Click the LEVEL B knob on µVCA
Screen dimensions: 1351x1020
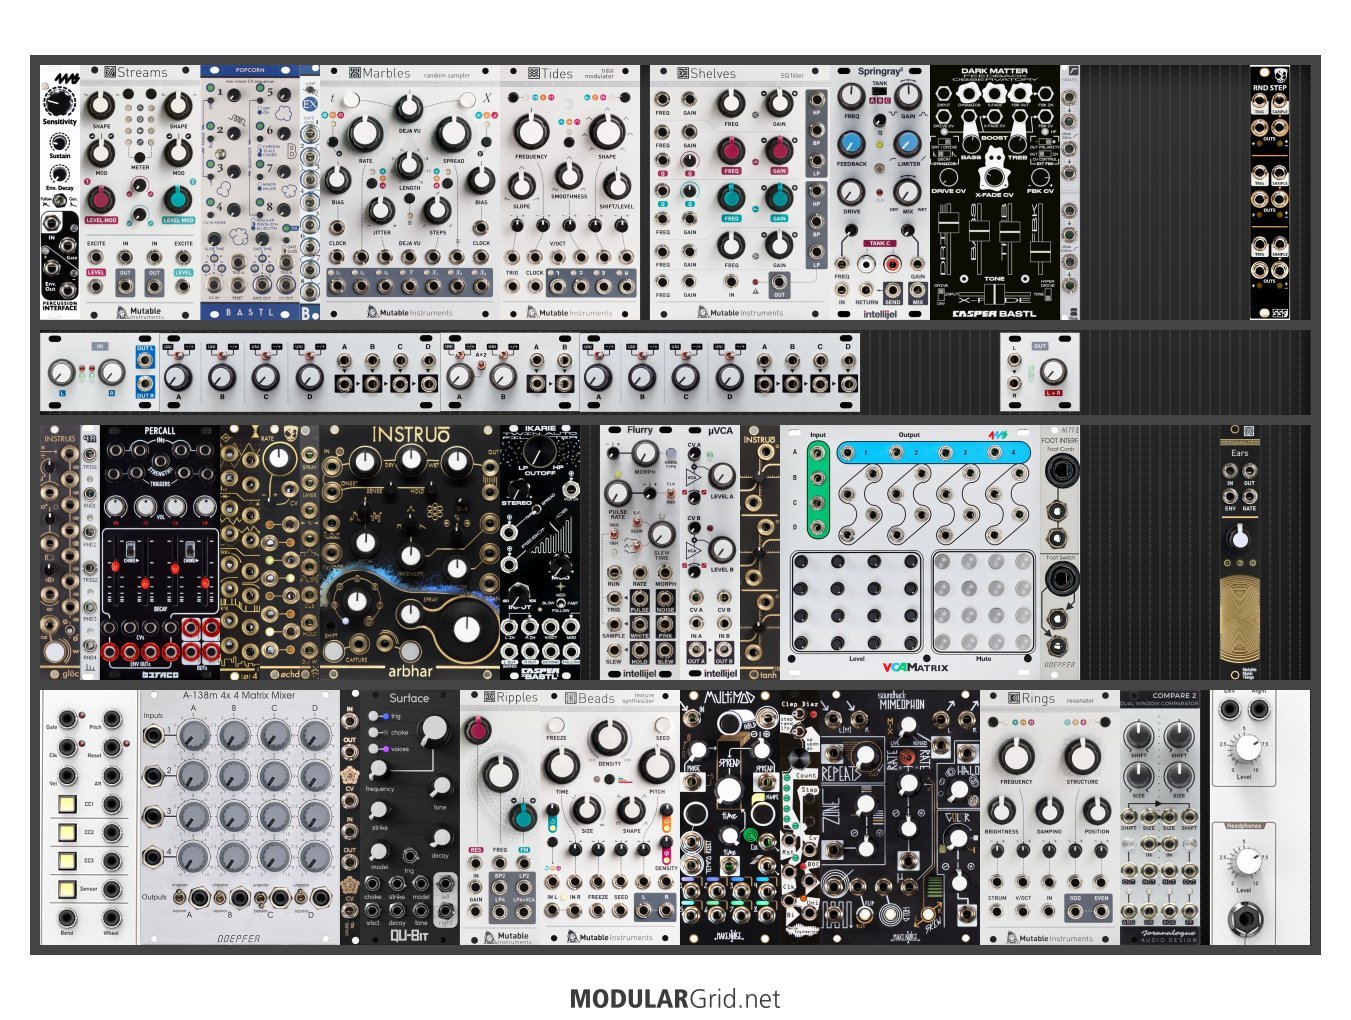pos(721,549)
